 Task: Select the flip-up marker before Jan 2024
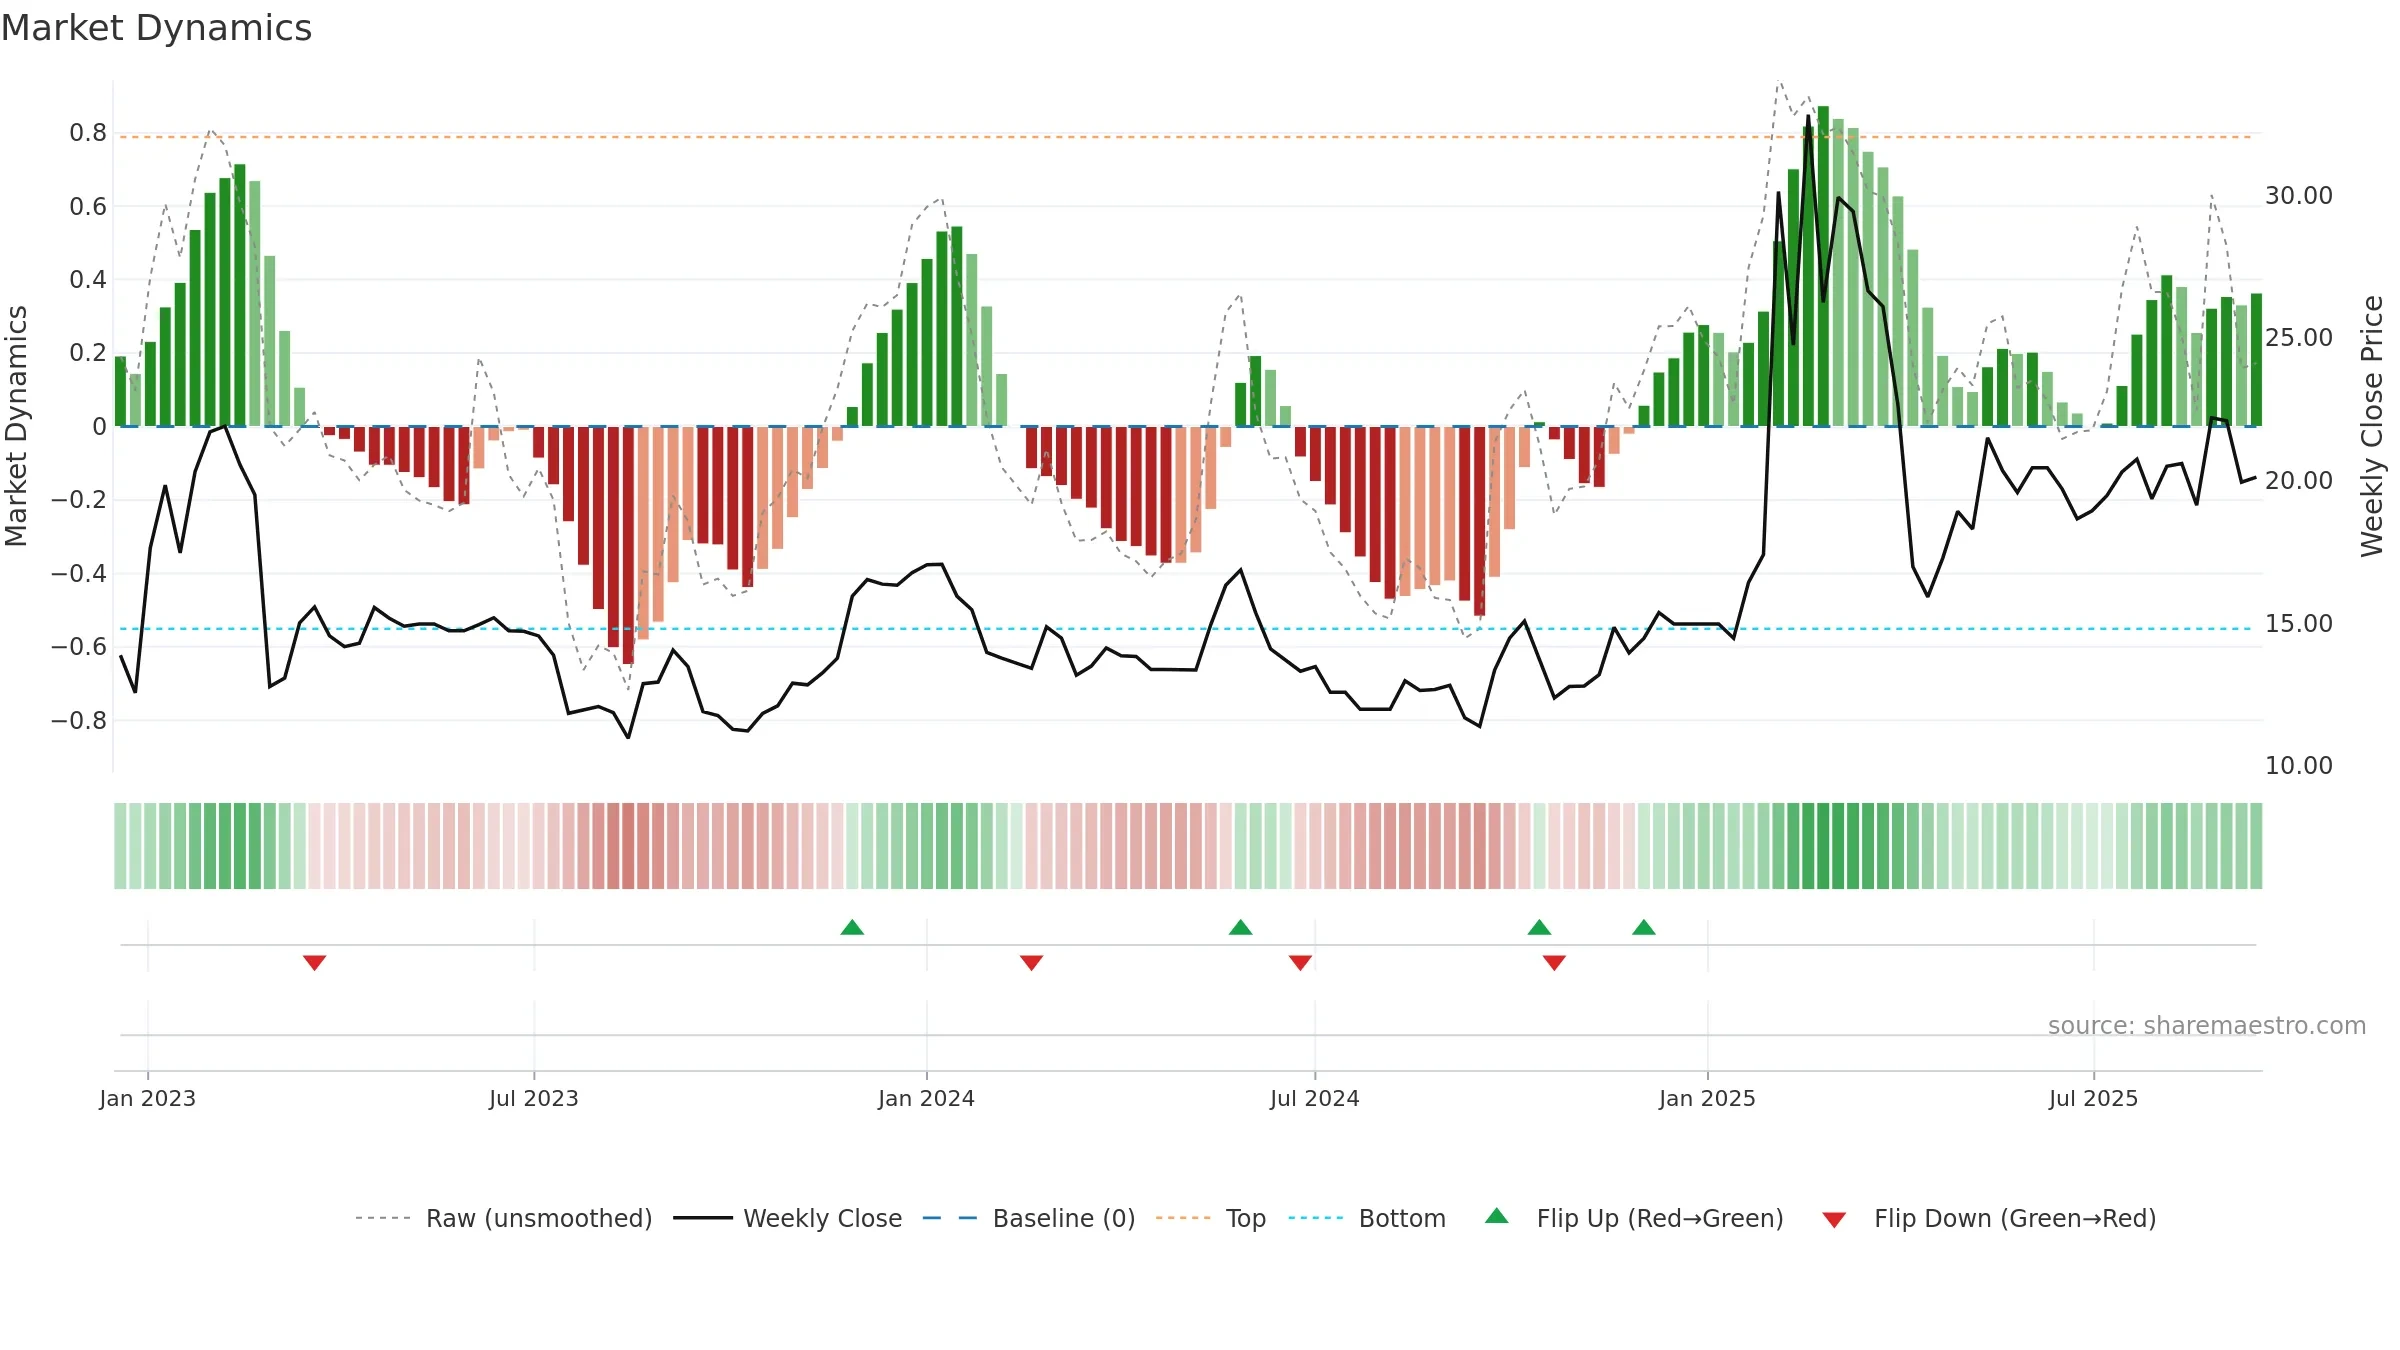852,927
